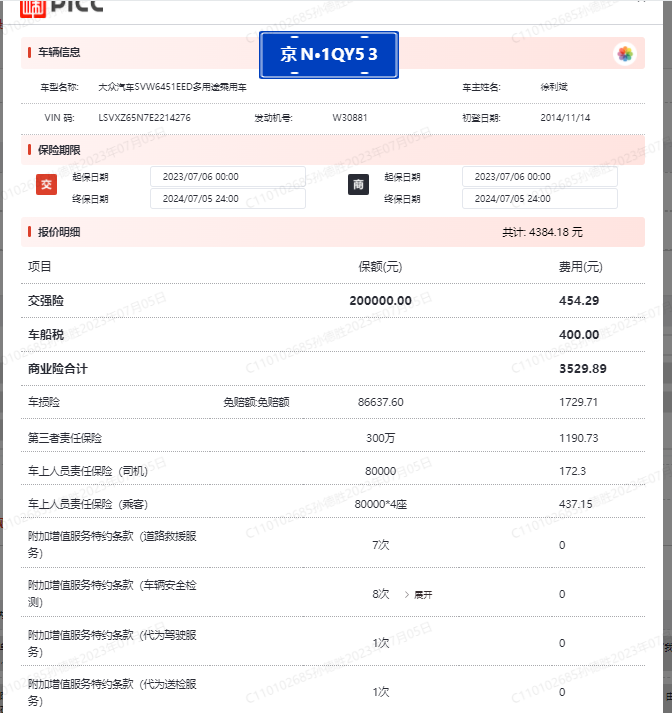Click the 保险期限 section header
The image size is (672, 713).
coord(59,150)
